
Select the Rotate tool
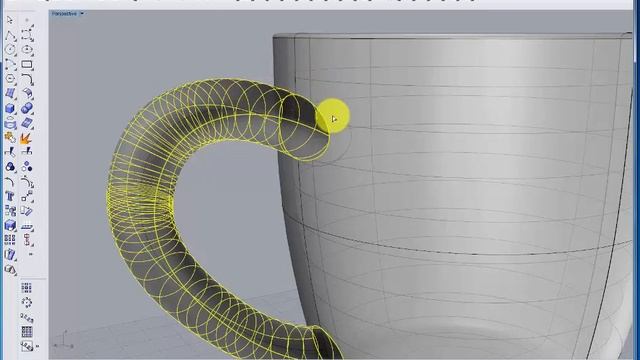pyautogui.click(x=27, y=211)
